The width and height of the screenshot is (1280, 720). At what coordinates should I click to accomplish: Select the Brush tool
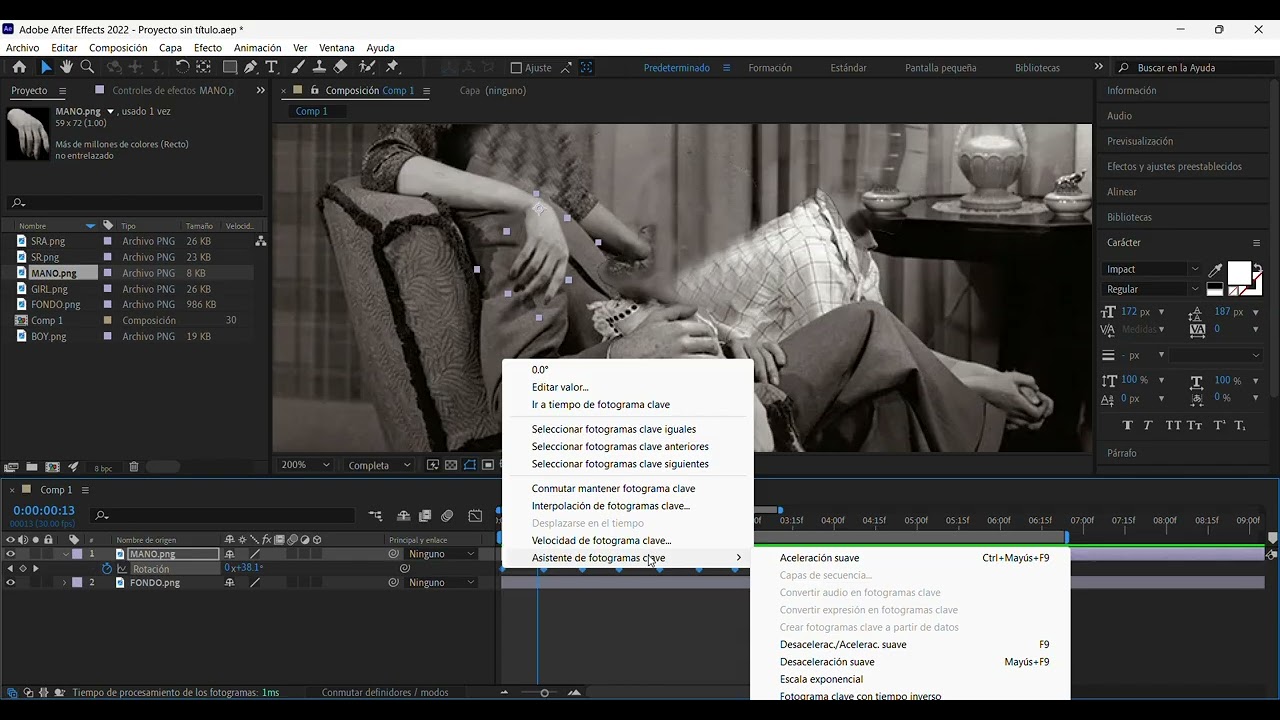click(298, 67)
